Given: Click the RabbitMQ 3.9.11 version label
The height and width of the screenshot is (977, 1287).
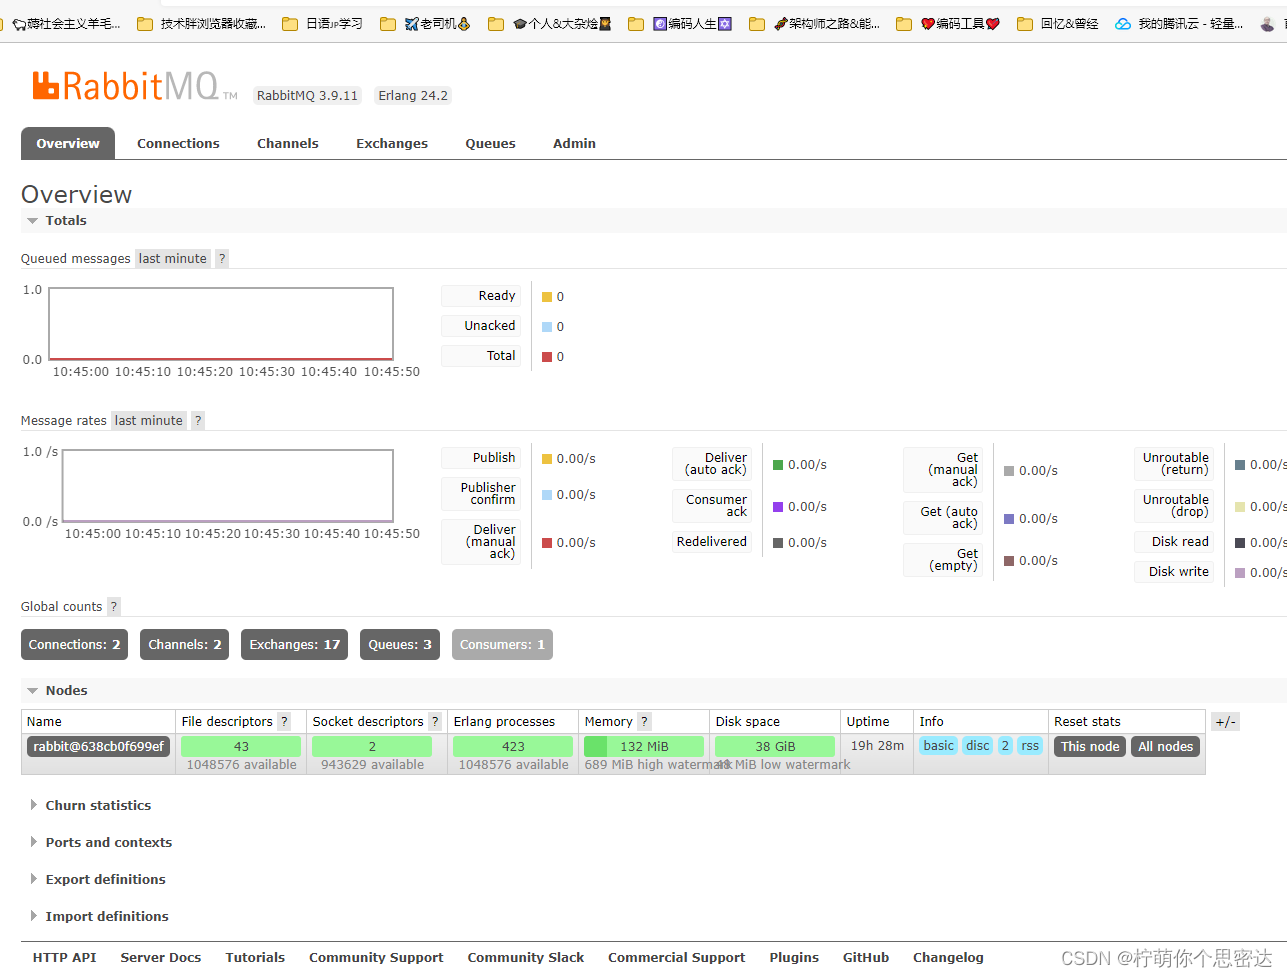Looking at the screenshot, I should click(307, 95).
